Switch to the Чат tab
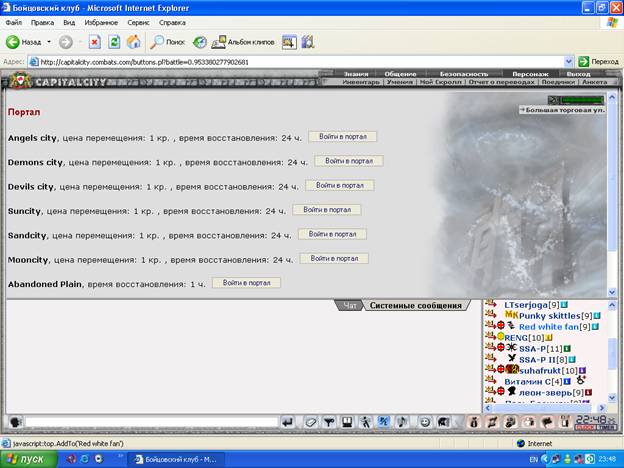This screenshot has width=624, height=468. (x=349, y=306)
